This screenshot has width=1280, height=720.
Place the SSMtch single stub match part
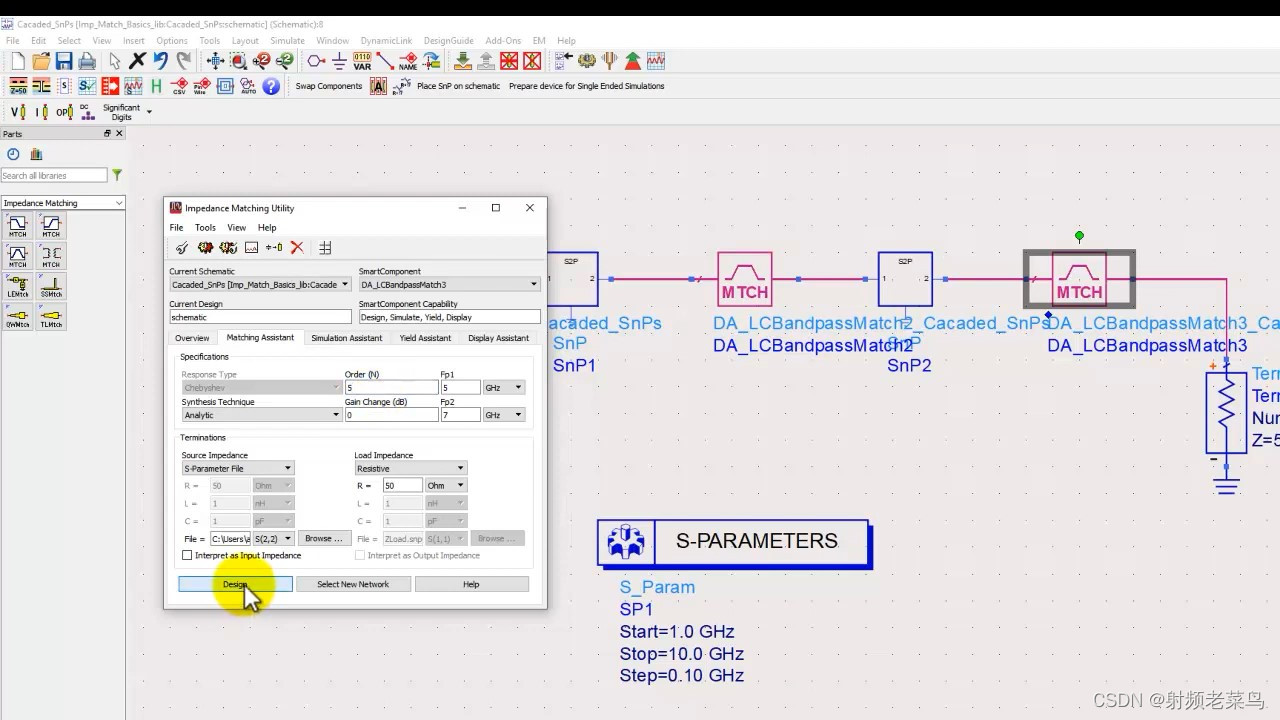pos(50,286)
